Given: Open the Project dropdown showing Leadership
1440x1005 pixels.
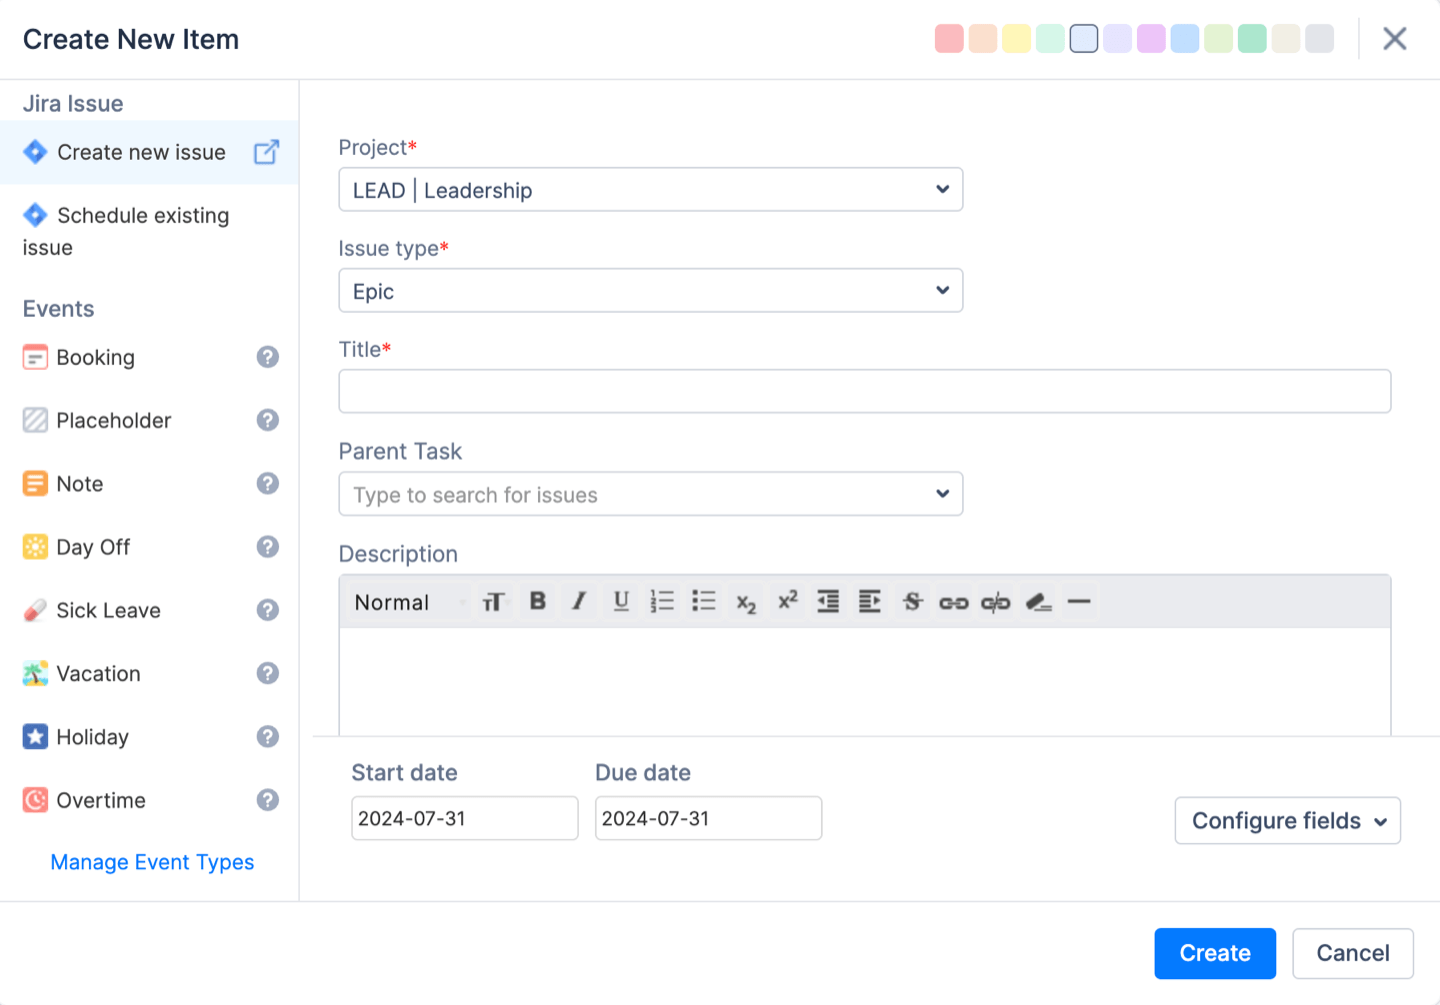Looking at the screenshot, I should point(650,190).
